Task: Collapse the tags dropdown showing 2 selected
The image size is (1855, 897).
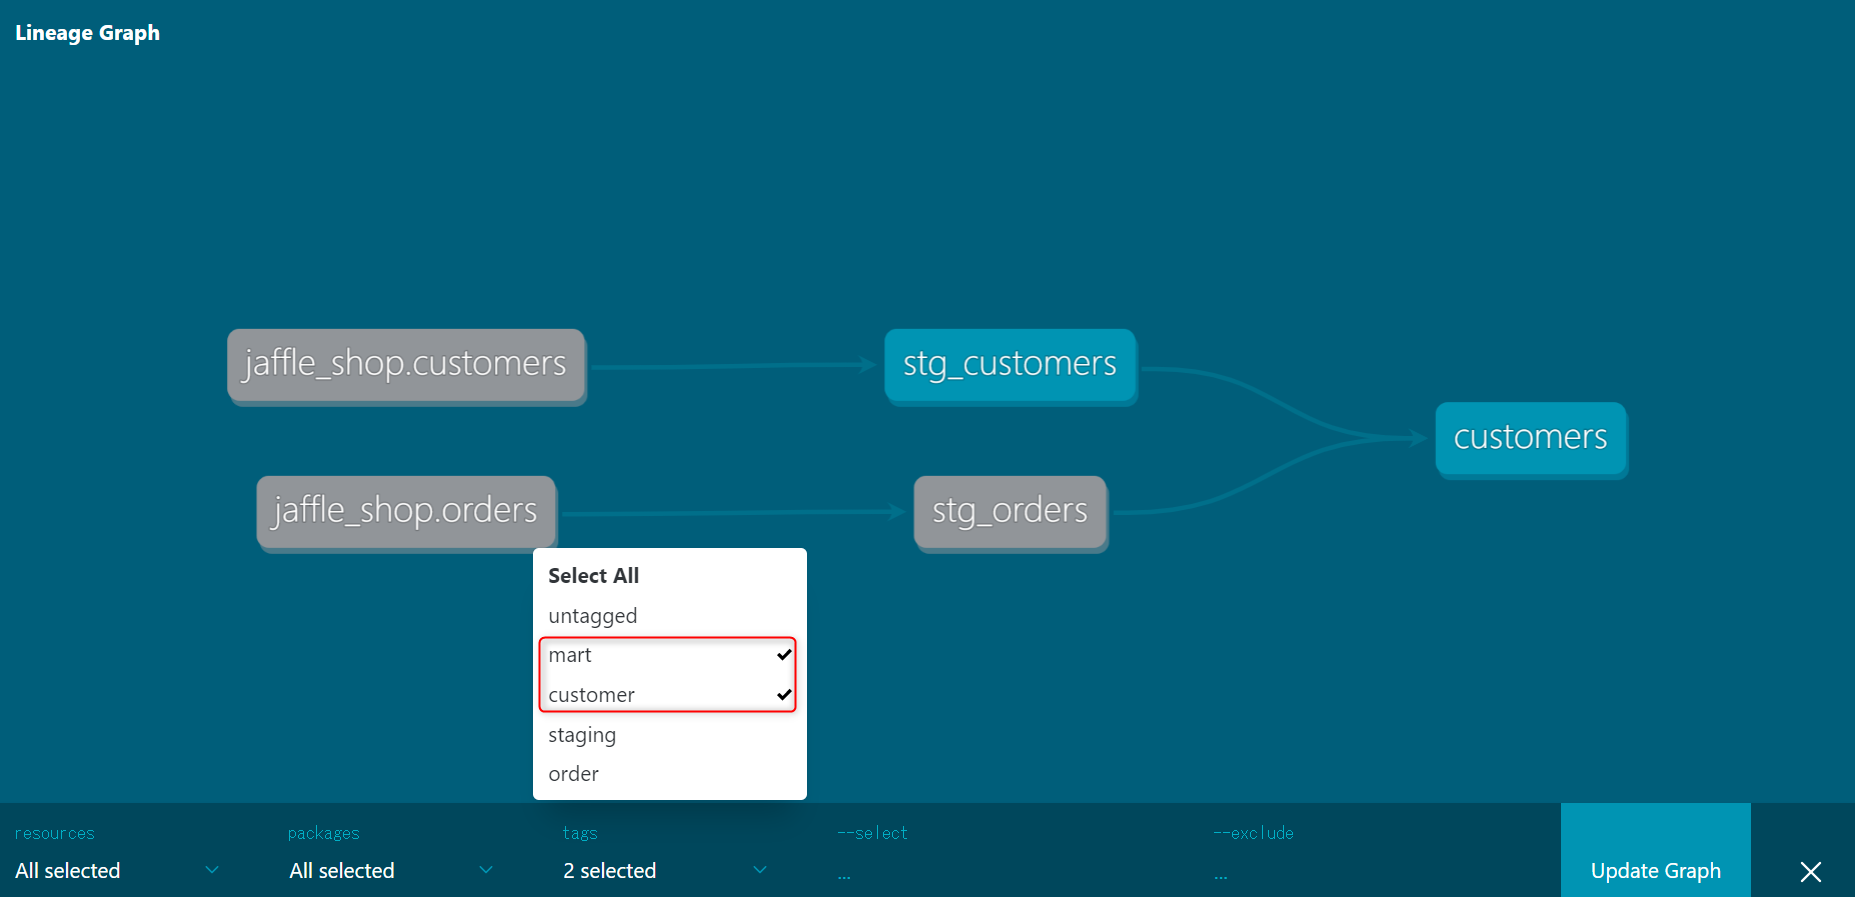Action: tap(665, 871)
